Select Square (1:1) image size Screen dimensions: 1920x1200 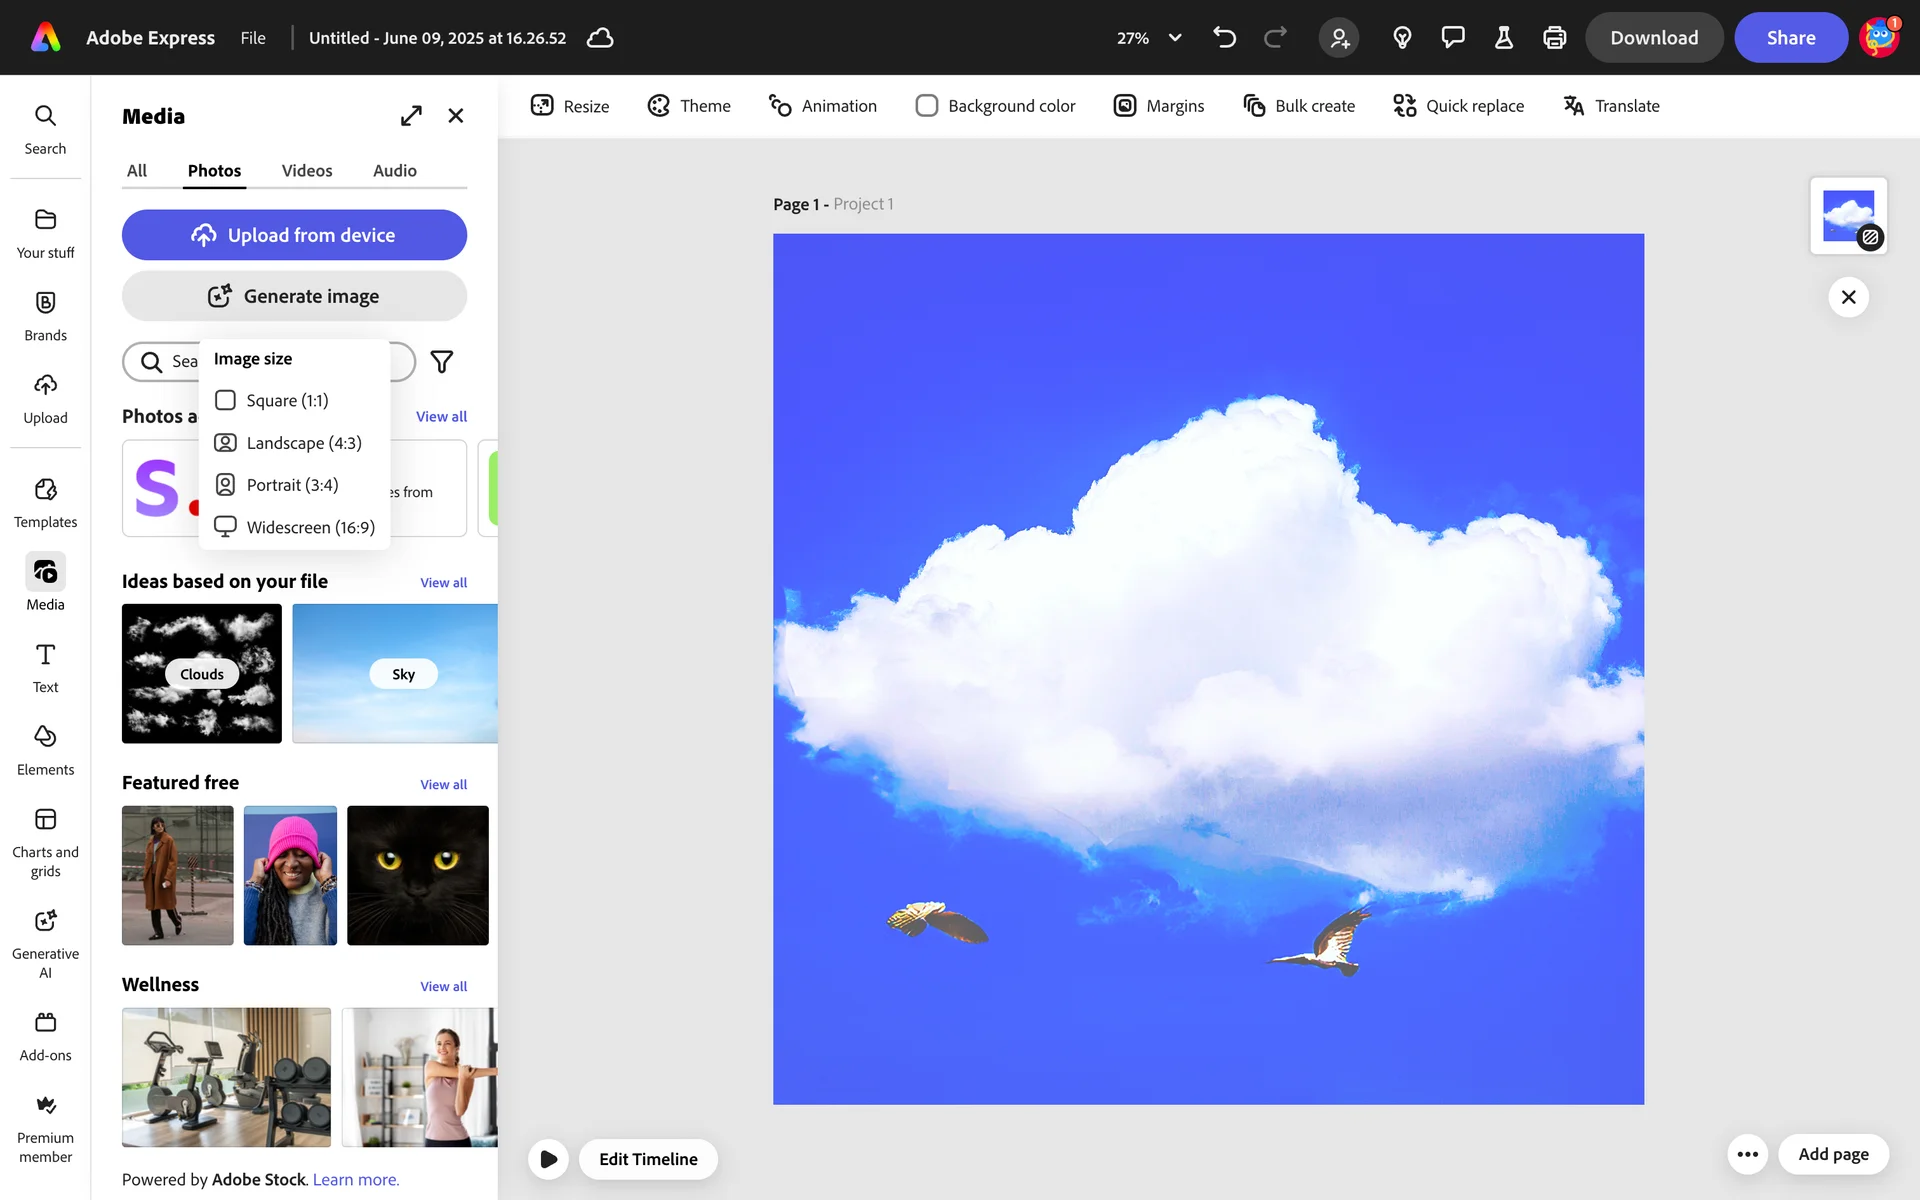(x=226, y=400)
